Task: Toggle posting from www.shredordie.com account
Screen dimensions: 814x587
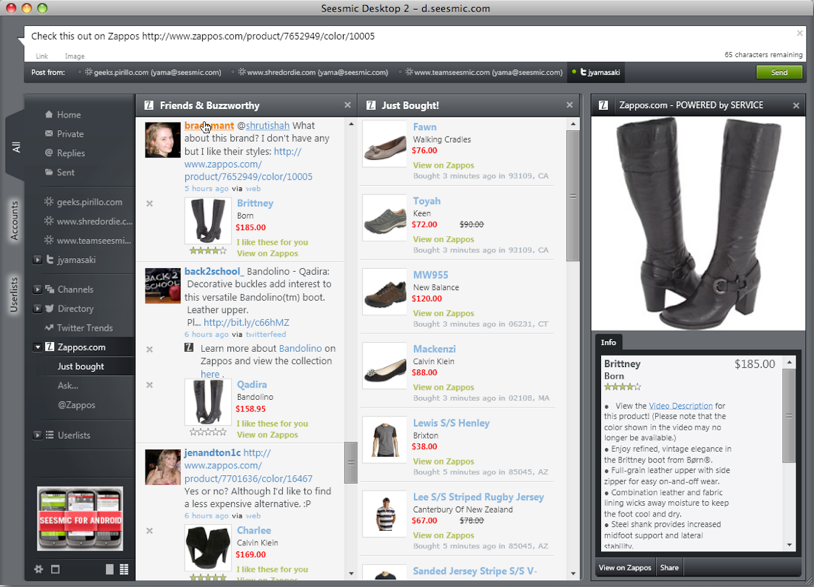Action: 310,72
